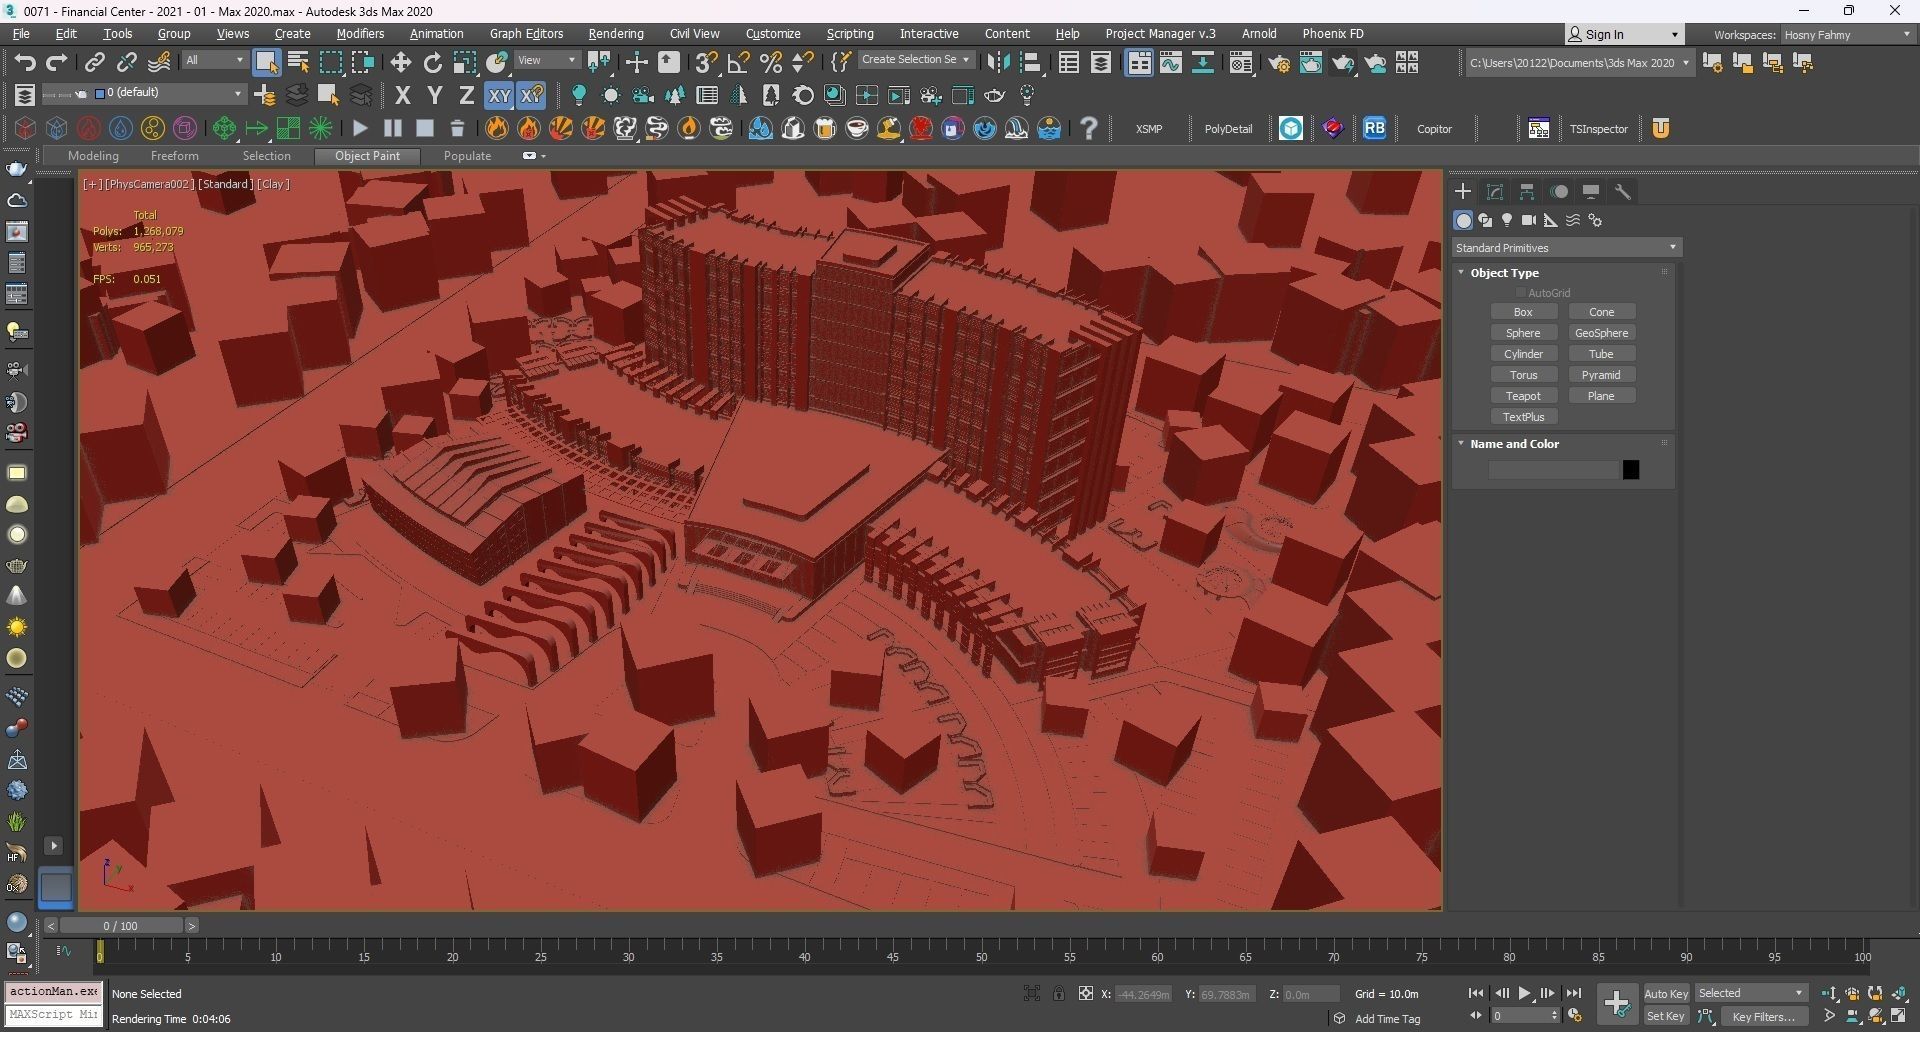Select the Cameras category in Create panel
Image resolution: width=1920 pixels, height=1040 pixels.
(1529, 220)
